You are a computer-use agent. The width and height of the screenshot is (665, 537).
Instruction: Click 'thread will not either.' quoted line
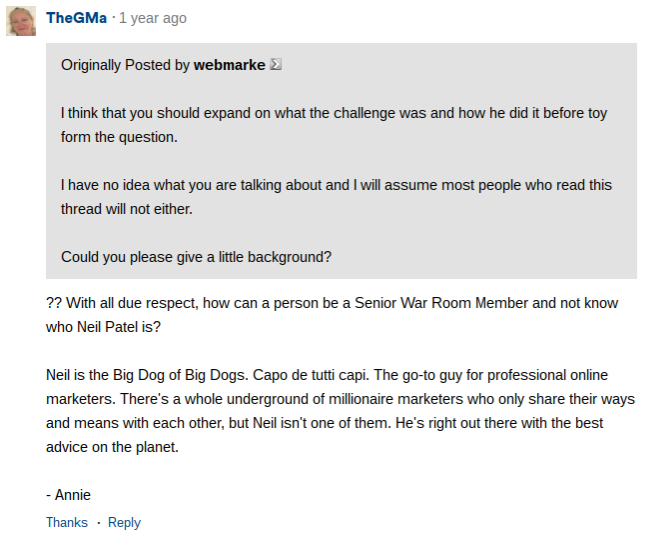[126, 209]
